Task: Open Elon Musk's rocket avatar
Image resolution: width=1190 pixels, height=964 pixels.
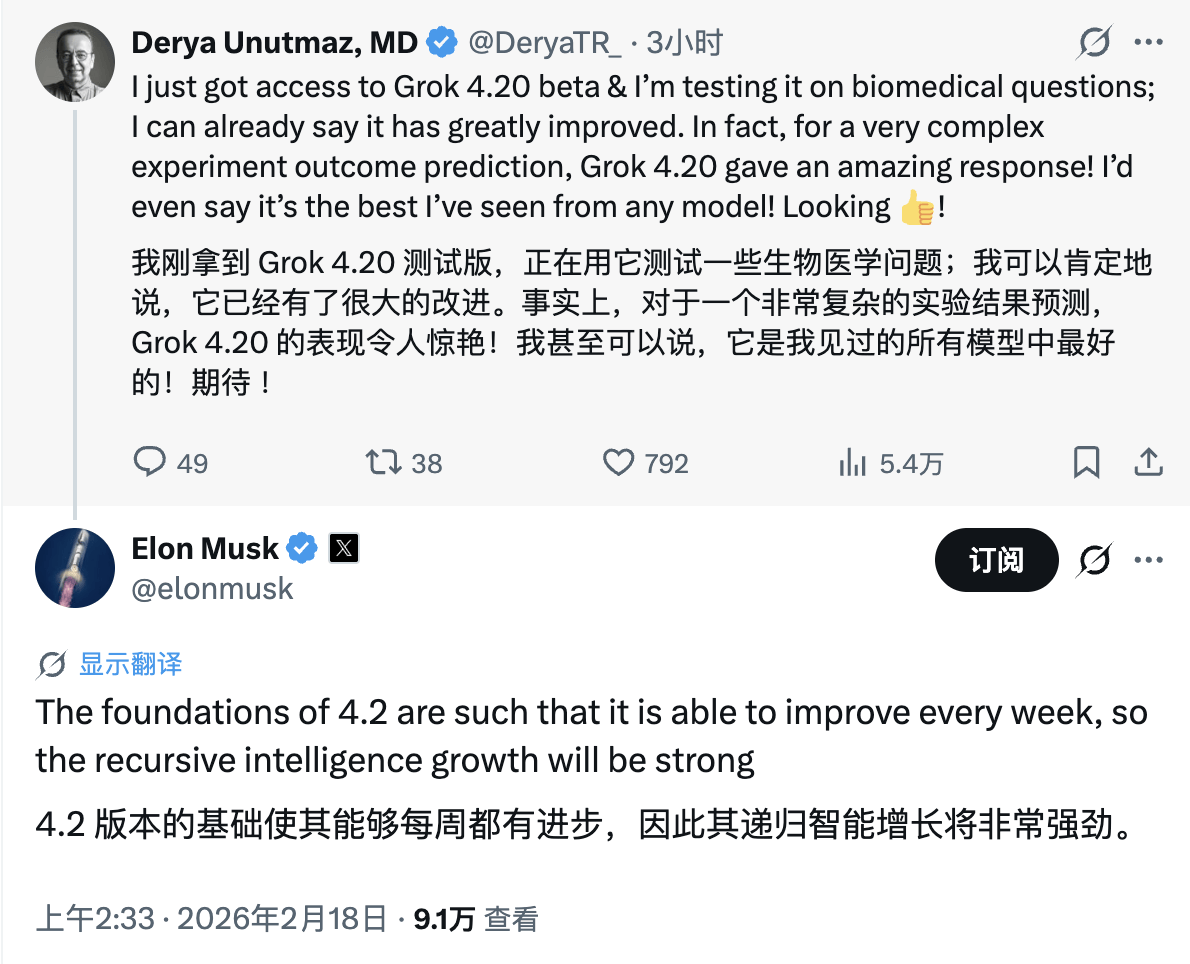Action: pos(75,567)
